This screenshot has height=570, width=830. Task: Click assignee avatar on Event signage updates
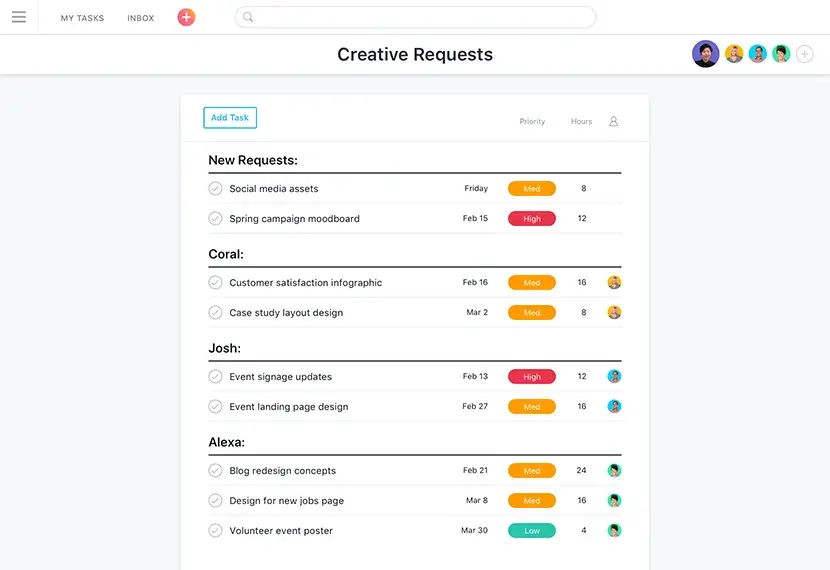[614, 377]
